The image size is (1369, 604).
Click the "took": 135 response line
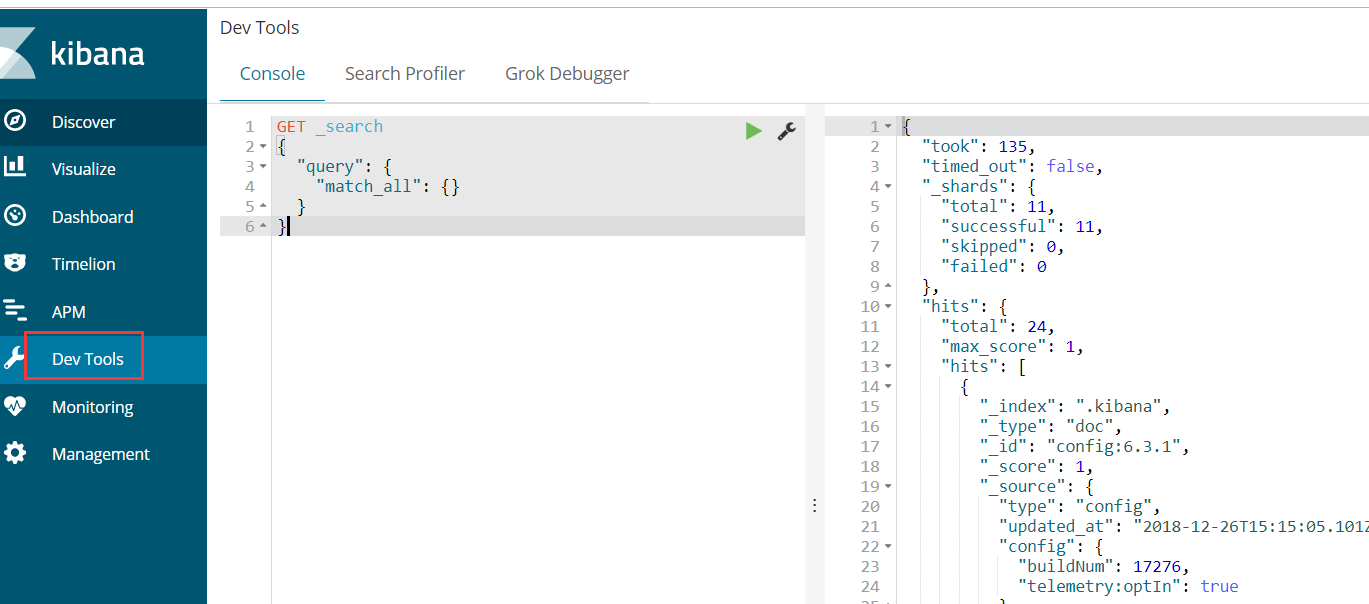click(979, 147)
